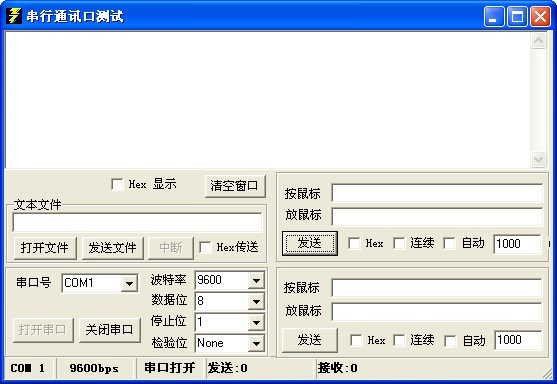Minimize the 串行通讯口测试 window
Image resolution: width=557 pixels, height=384 pixels.
coord(494,16)
